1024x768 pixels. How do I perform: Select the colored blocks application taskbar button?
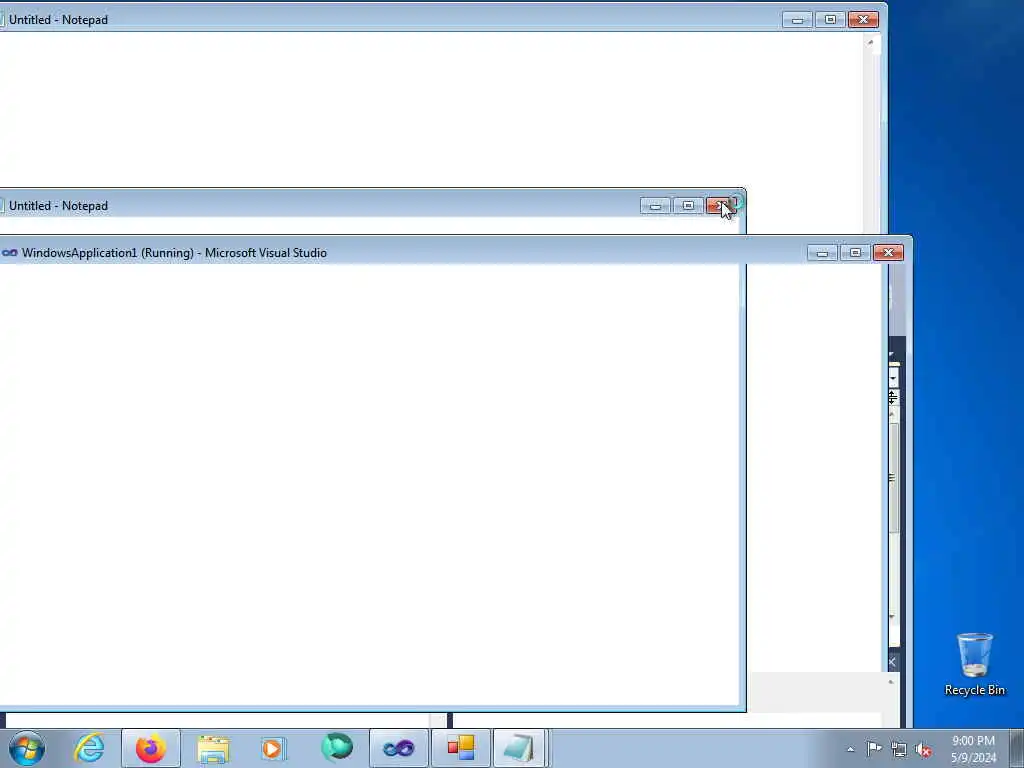[460, 748]
